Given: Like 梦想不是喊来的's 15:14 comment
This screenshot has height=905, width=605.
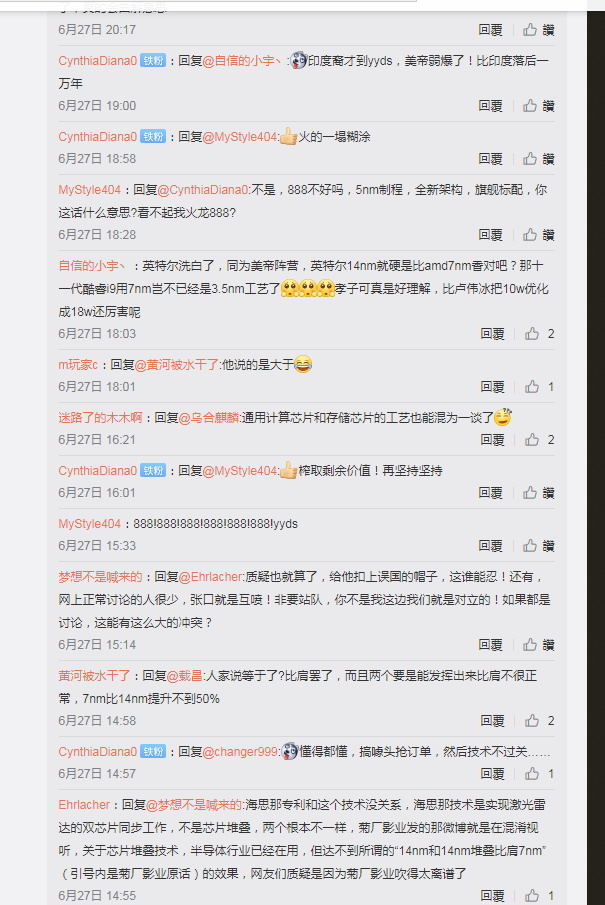Looking at the screenshot, I should 539,645.
